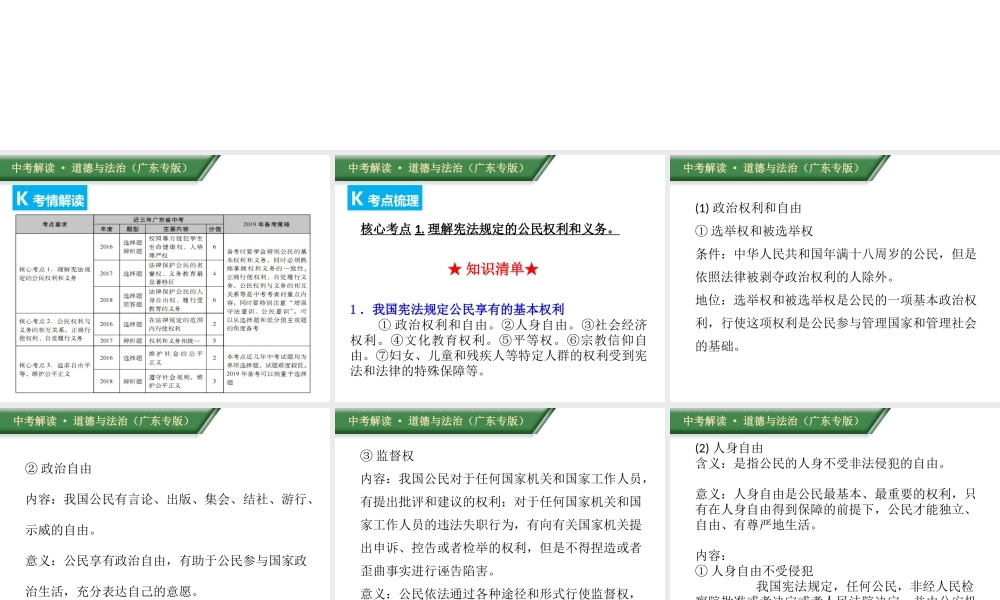
Task: Click the line 有提出批评和建议的权利
Action: (501, 502)
